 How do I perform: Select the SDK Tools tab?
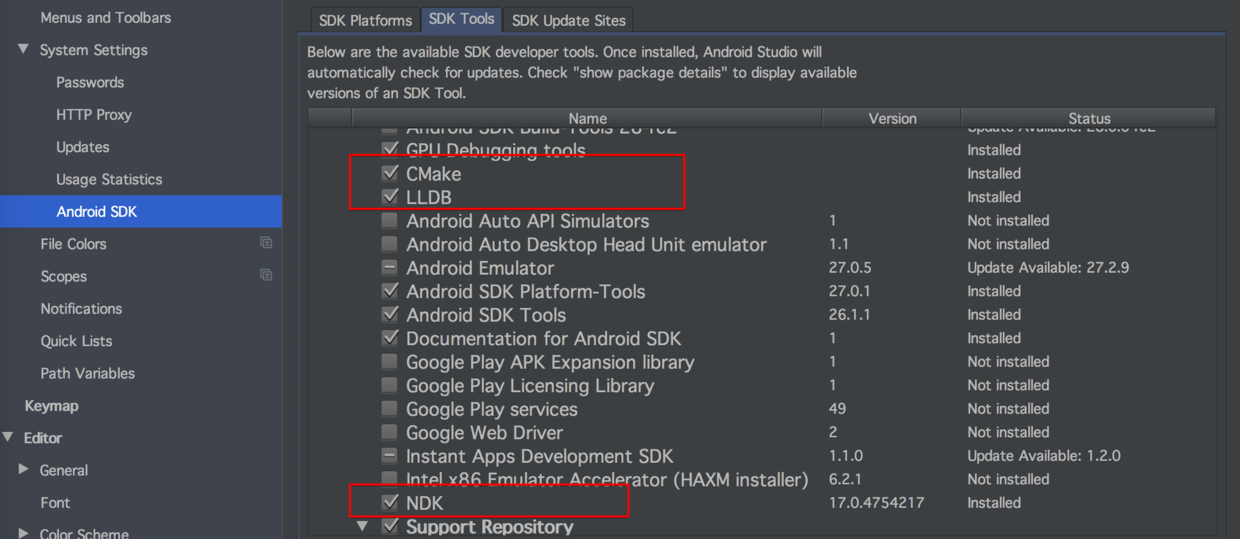coord(461,19)
